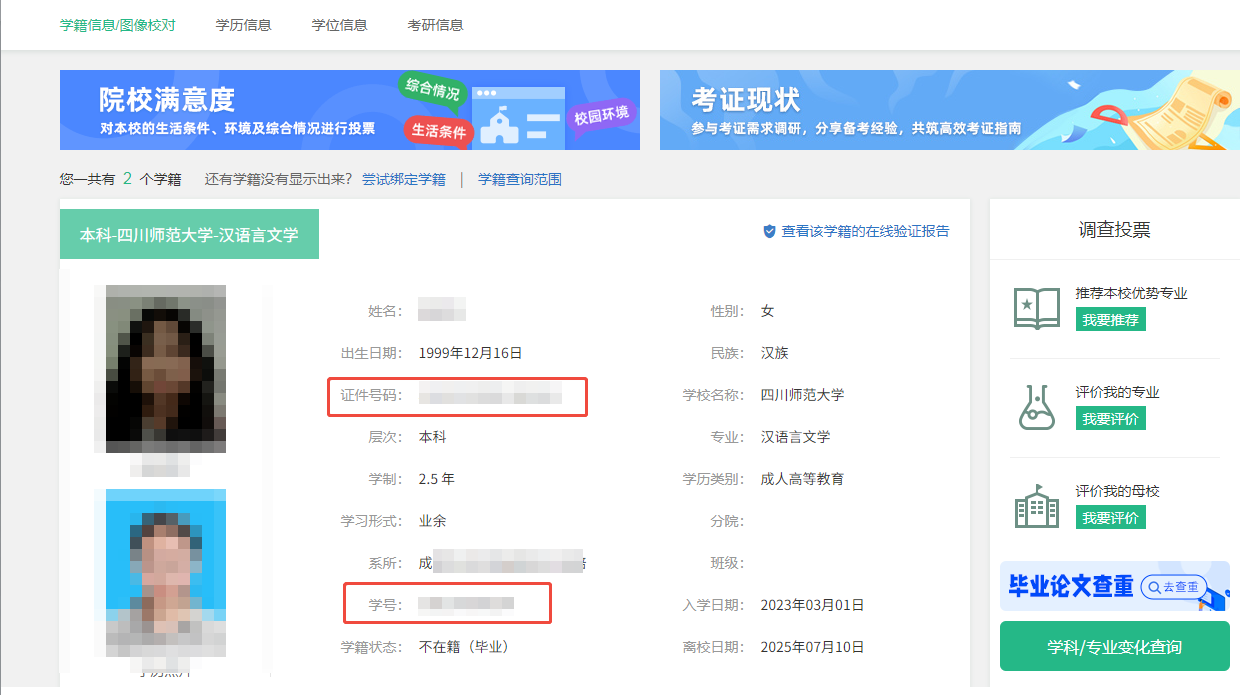View 查看该学籍的在线验证报告 link
Image resolution: width=1240 pixels, height=695 pixels.
pyautogui.click(x=865, y=231)
